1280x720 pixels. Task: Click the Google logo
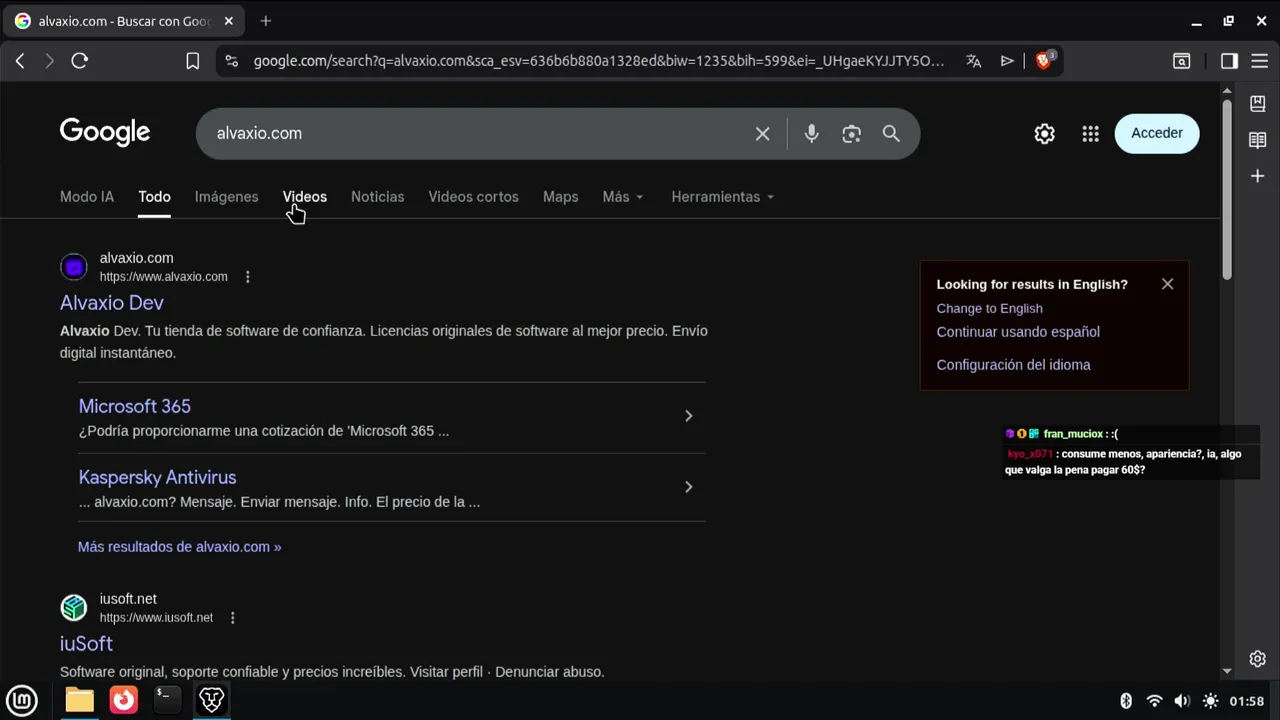(x=105, y=132)
